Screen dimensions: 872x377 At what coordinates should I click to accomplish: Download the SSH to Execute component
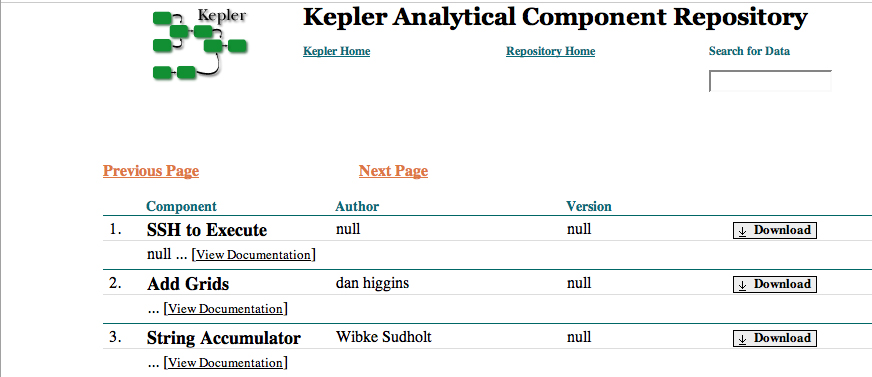775,230
